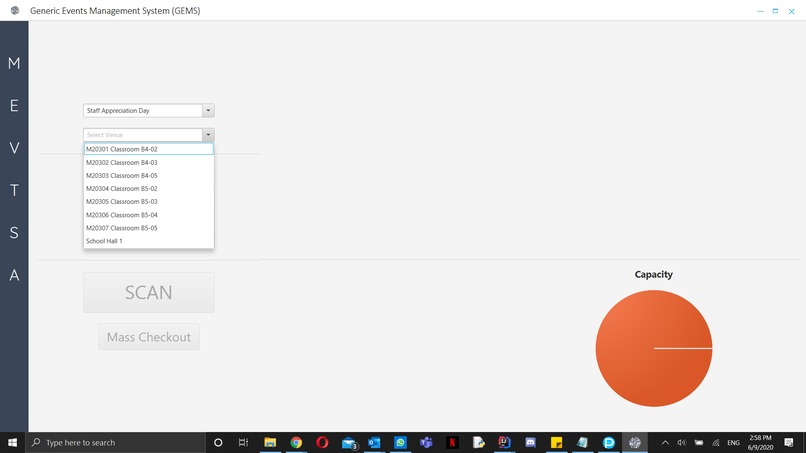Select M20302 Classroom B4-03 venue

pos(149,162)
